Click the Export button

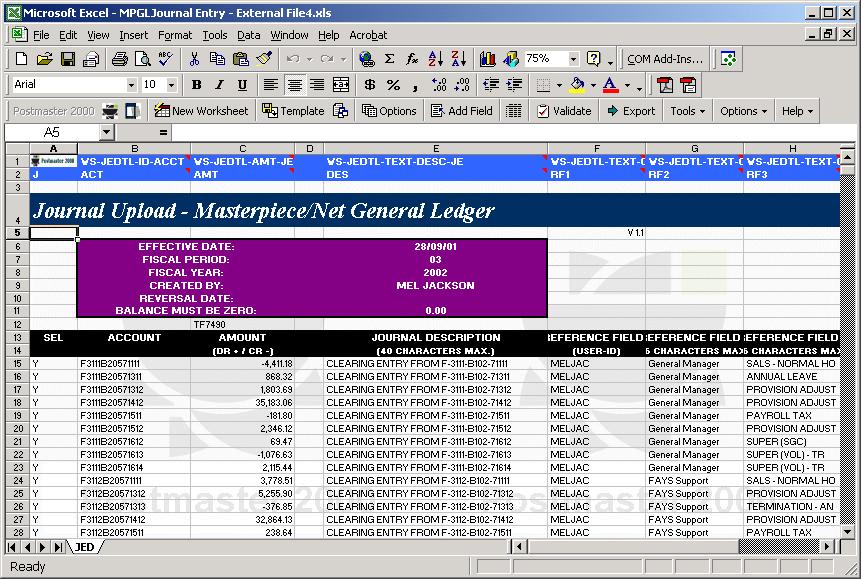(x=631, y=111)
